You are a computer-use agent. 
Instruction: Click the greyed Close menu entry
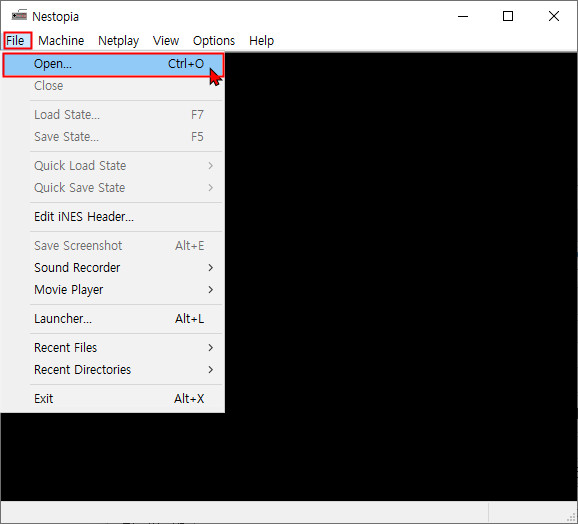point(113,86)
